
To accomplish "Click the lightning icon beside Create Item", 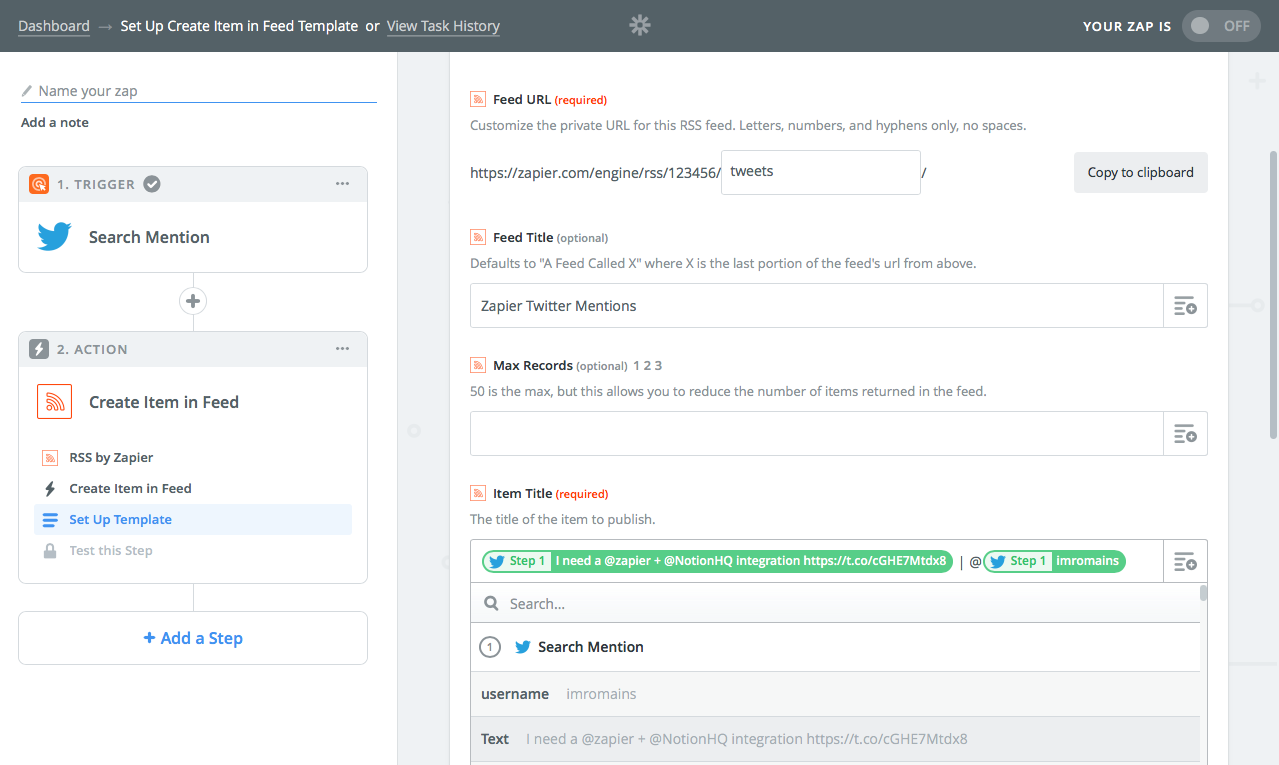I will pyautogui.click(x=50, y=488).
